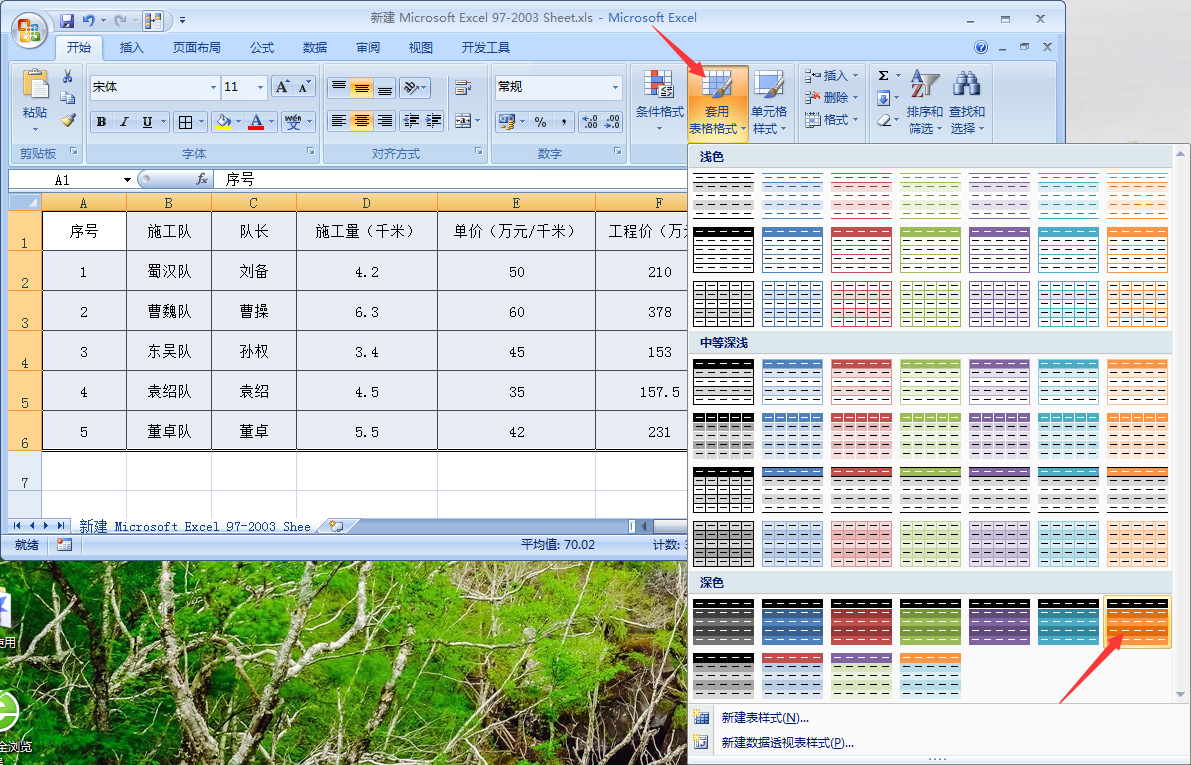Apply accounting number format icon
1191x765 pixels.
pos(507,122)
